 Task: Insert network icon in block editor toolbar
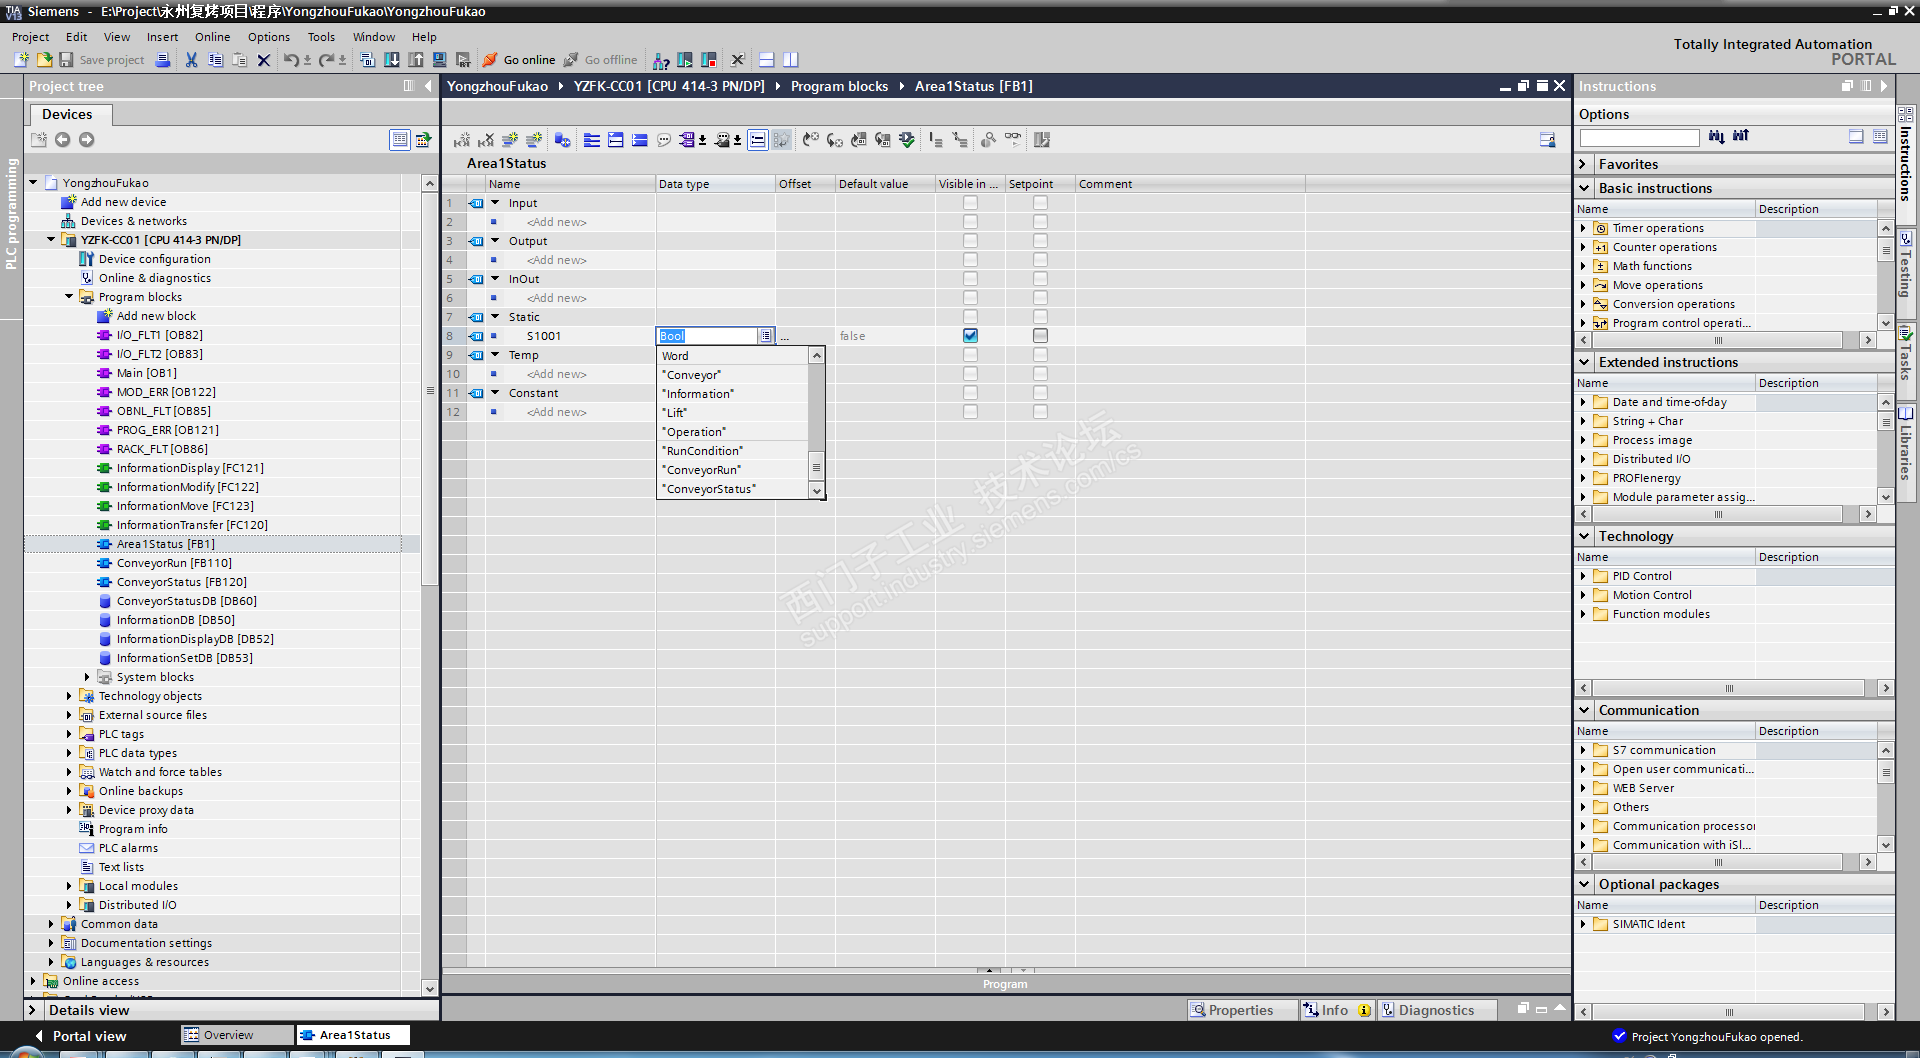pos(461,140)
